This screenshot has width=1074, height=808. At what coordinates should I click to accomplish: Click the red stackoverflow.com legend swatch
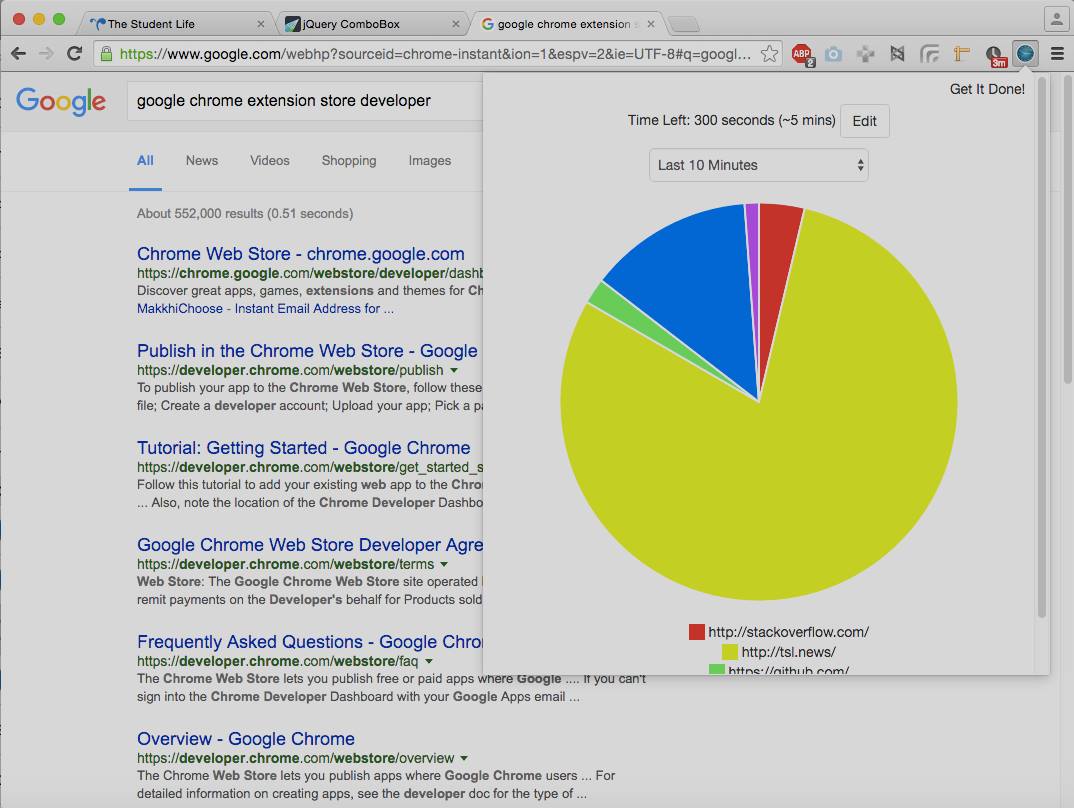pyautogui.click(x=697, y=632)
